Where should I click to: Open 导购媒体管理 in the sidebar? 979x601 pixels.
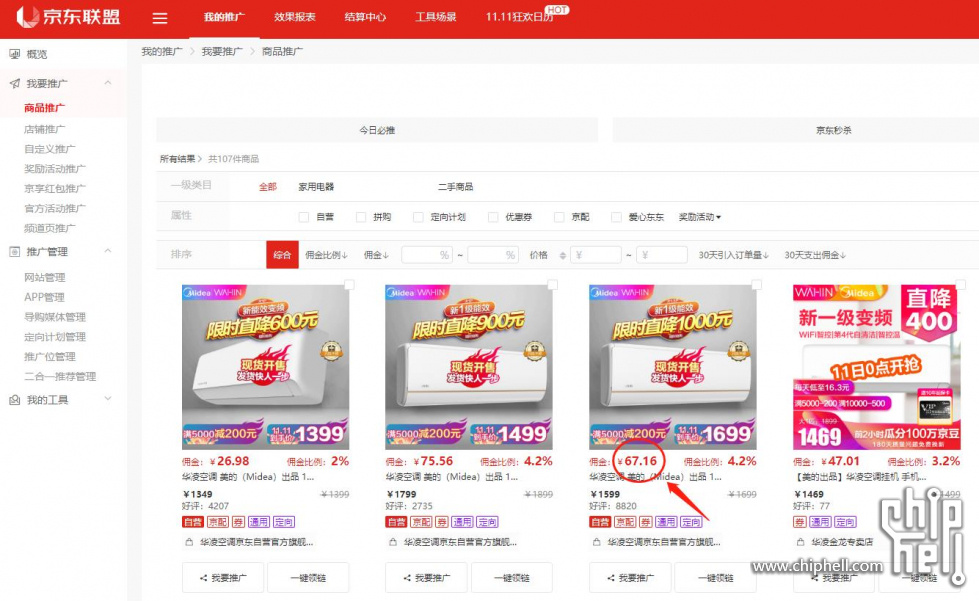[x=55, y=317]
